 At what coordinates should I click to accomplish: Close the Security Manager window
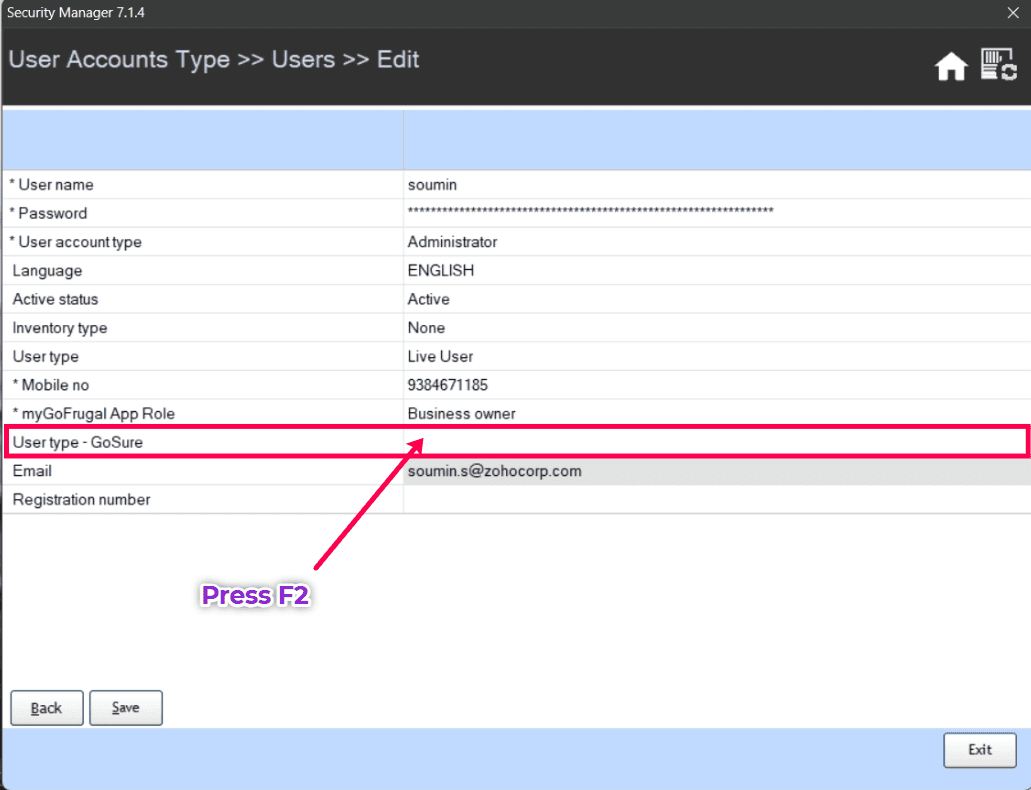1012,13
